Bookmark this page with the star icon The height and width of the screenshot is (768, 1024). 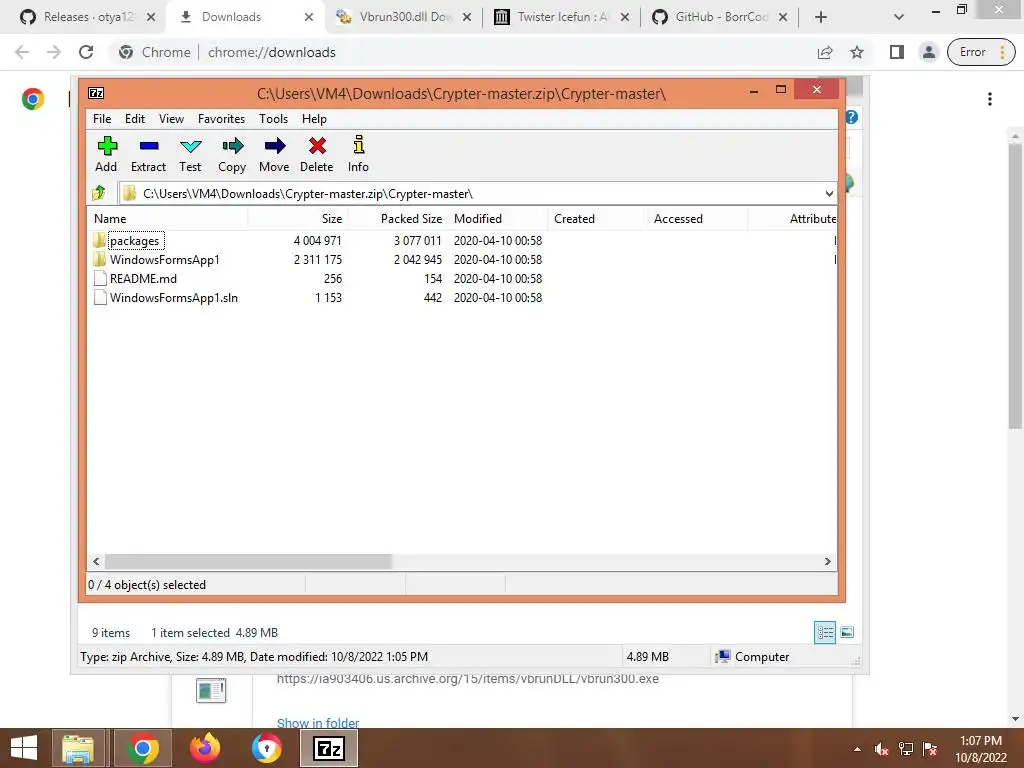[x=857, y=52]
